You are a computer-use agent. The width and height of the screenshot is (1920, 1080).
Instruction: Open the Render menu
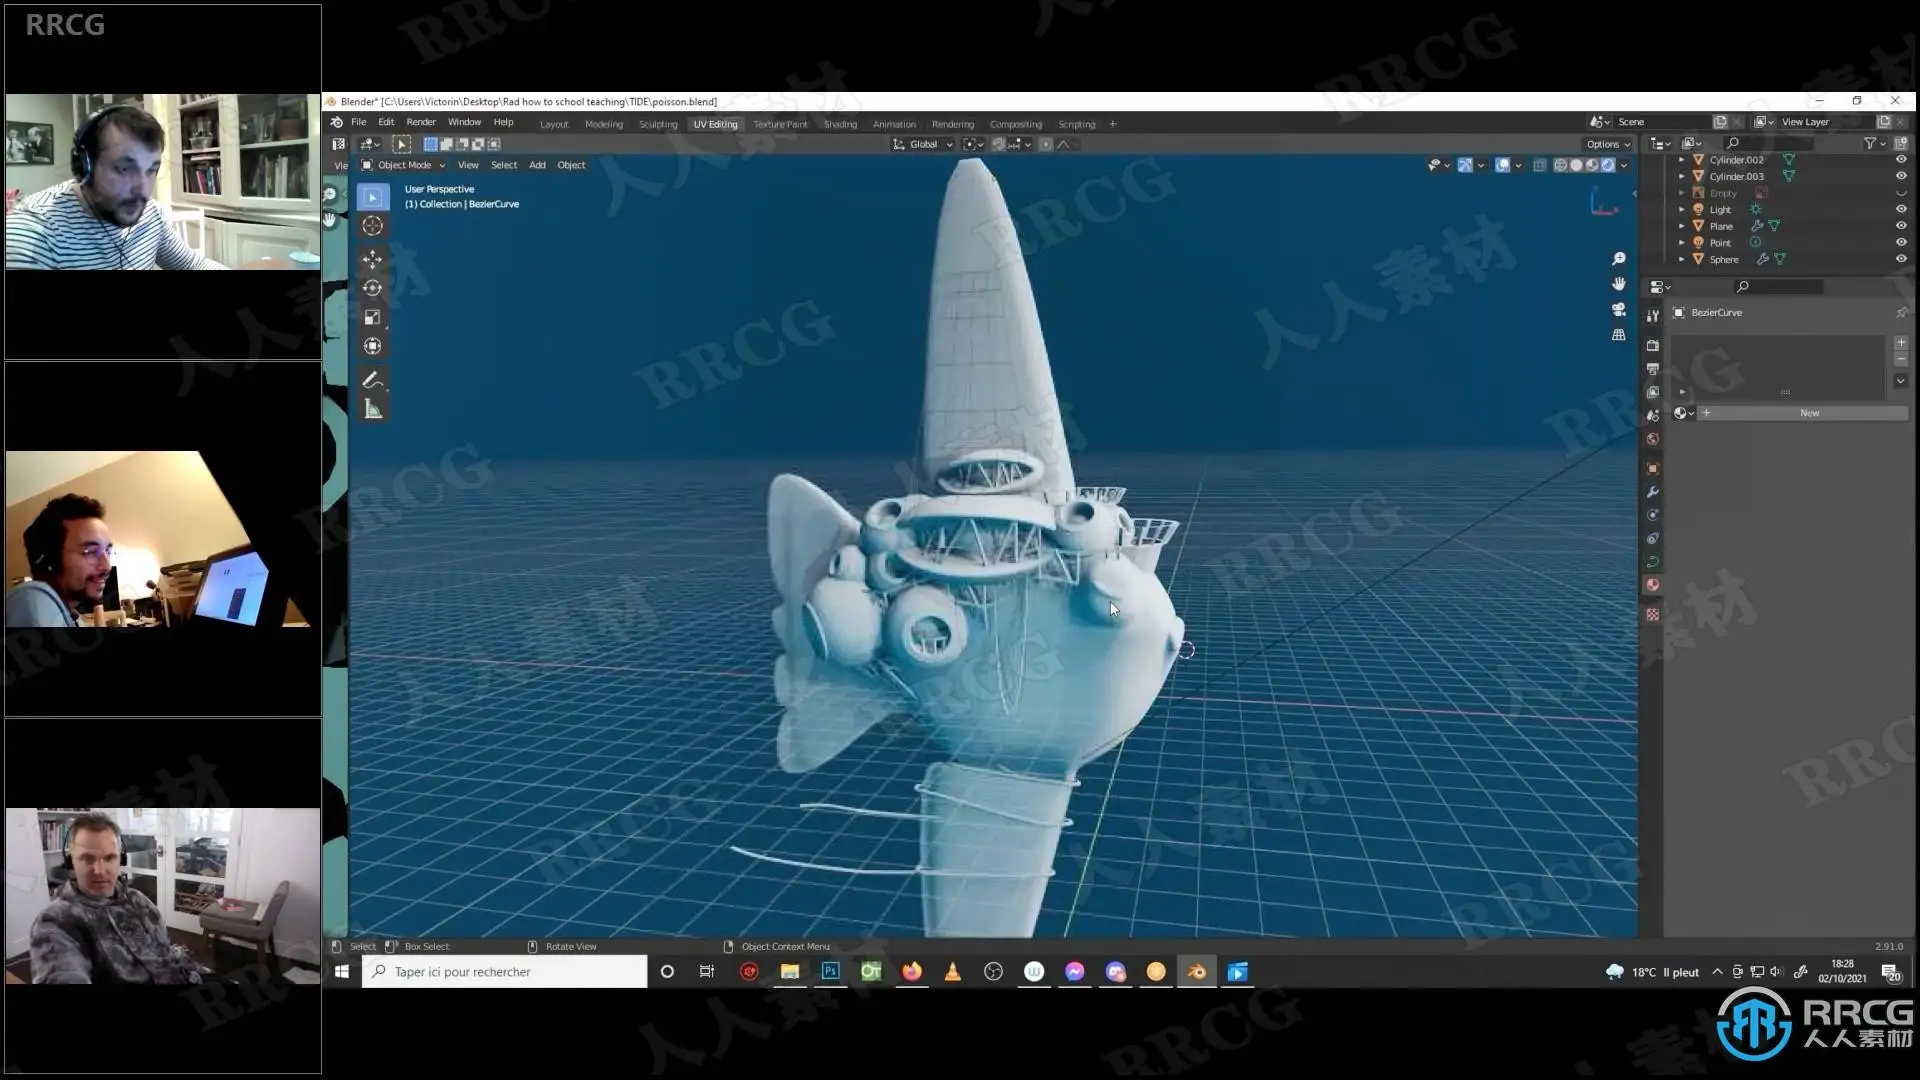[420, 122]
